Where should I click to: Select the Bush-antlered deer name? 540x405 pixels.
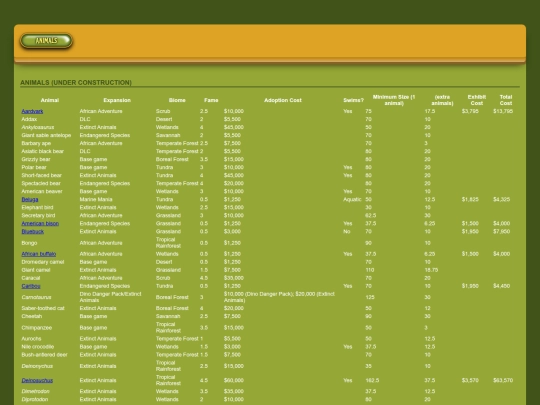(44, 355)
